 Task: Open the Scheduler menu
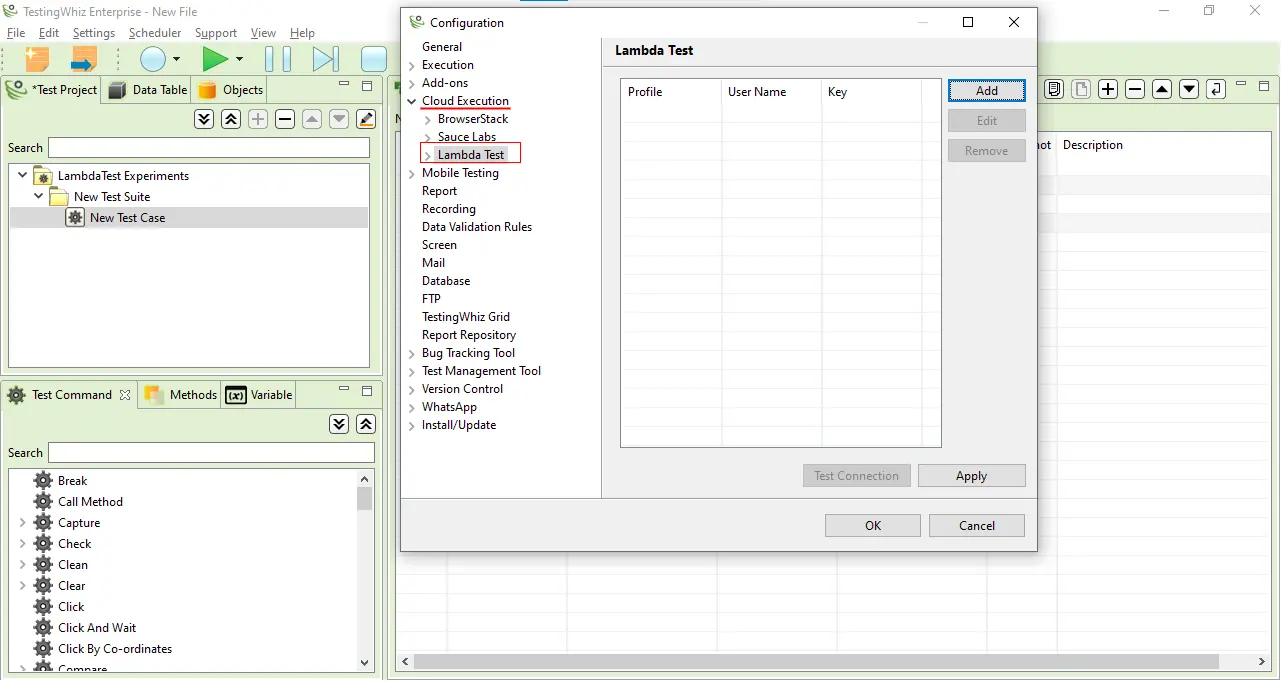(155, 32)
